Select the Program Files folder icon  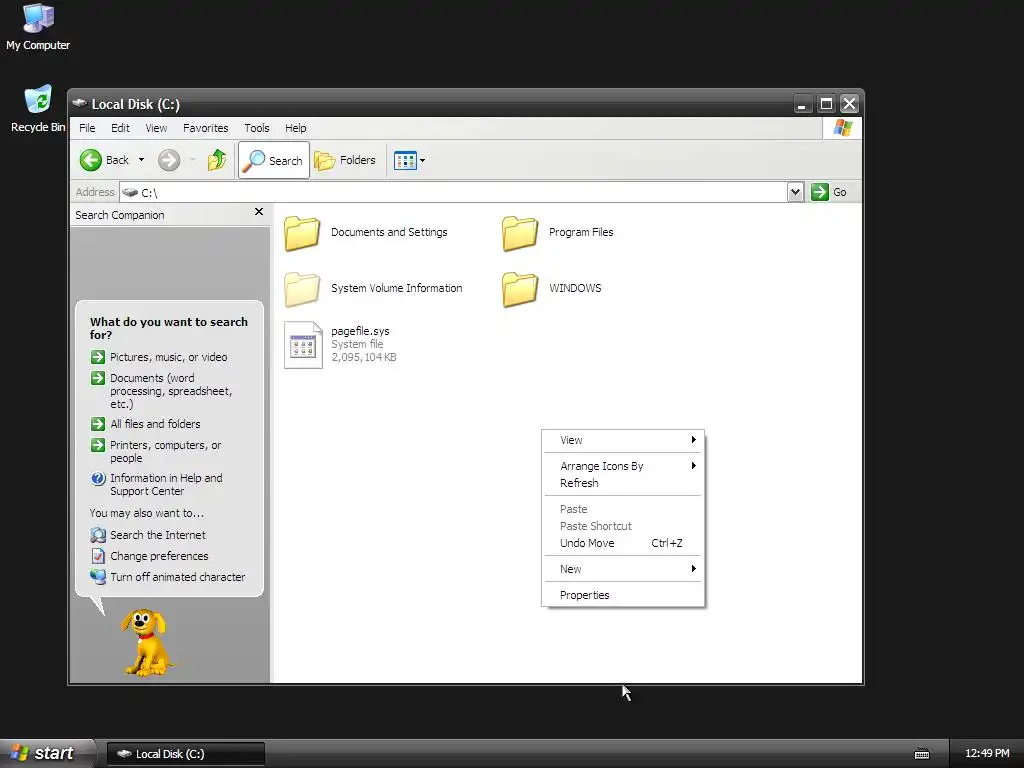coord(520,233)
